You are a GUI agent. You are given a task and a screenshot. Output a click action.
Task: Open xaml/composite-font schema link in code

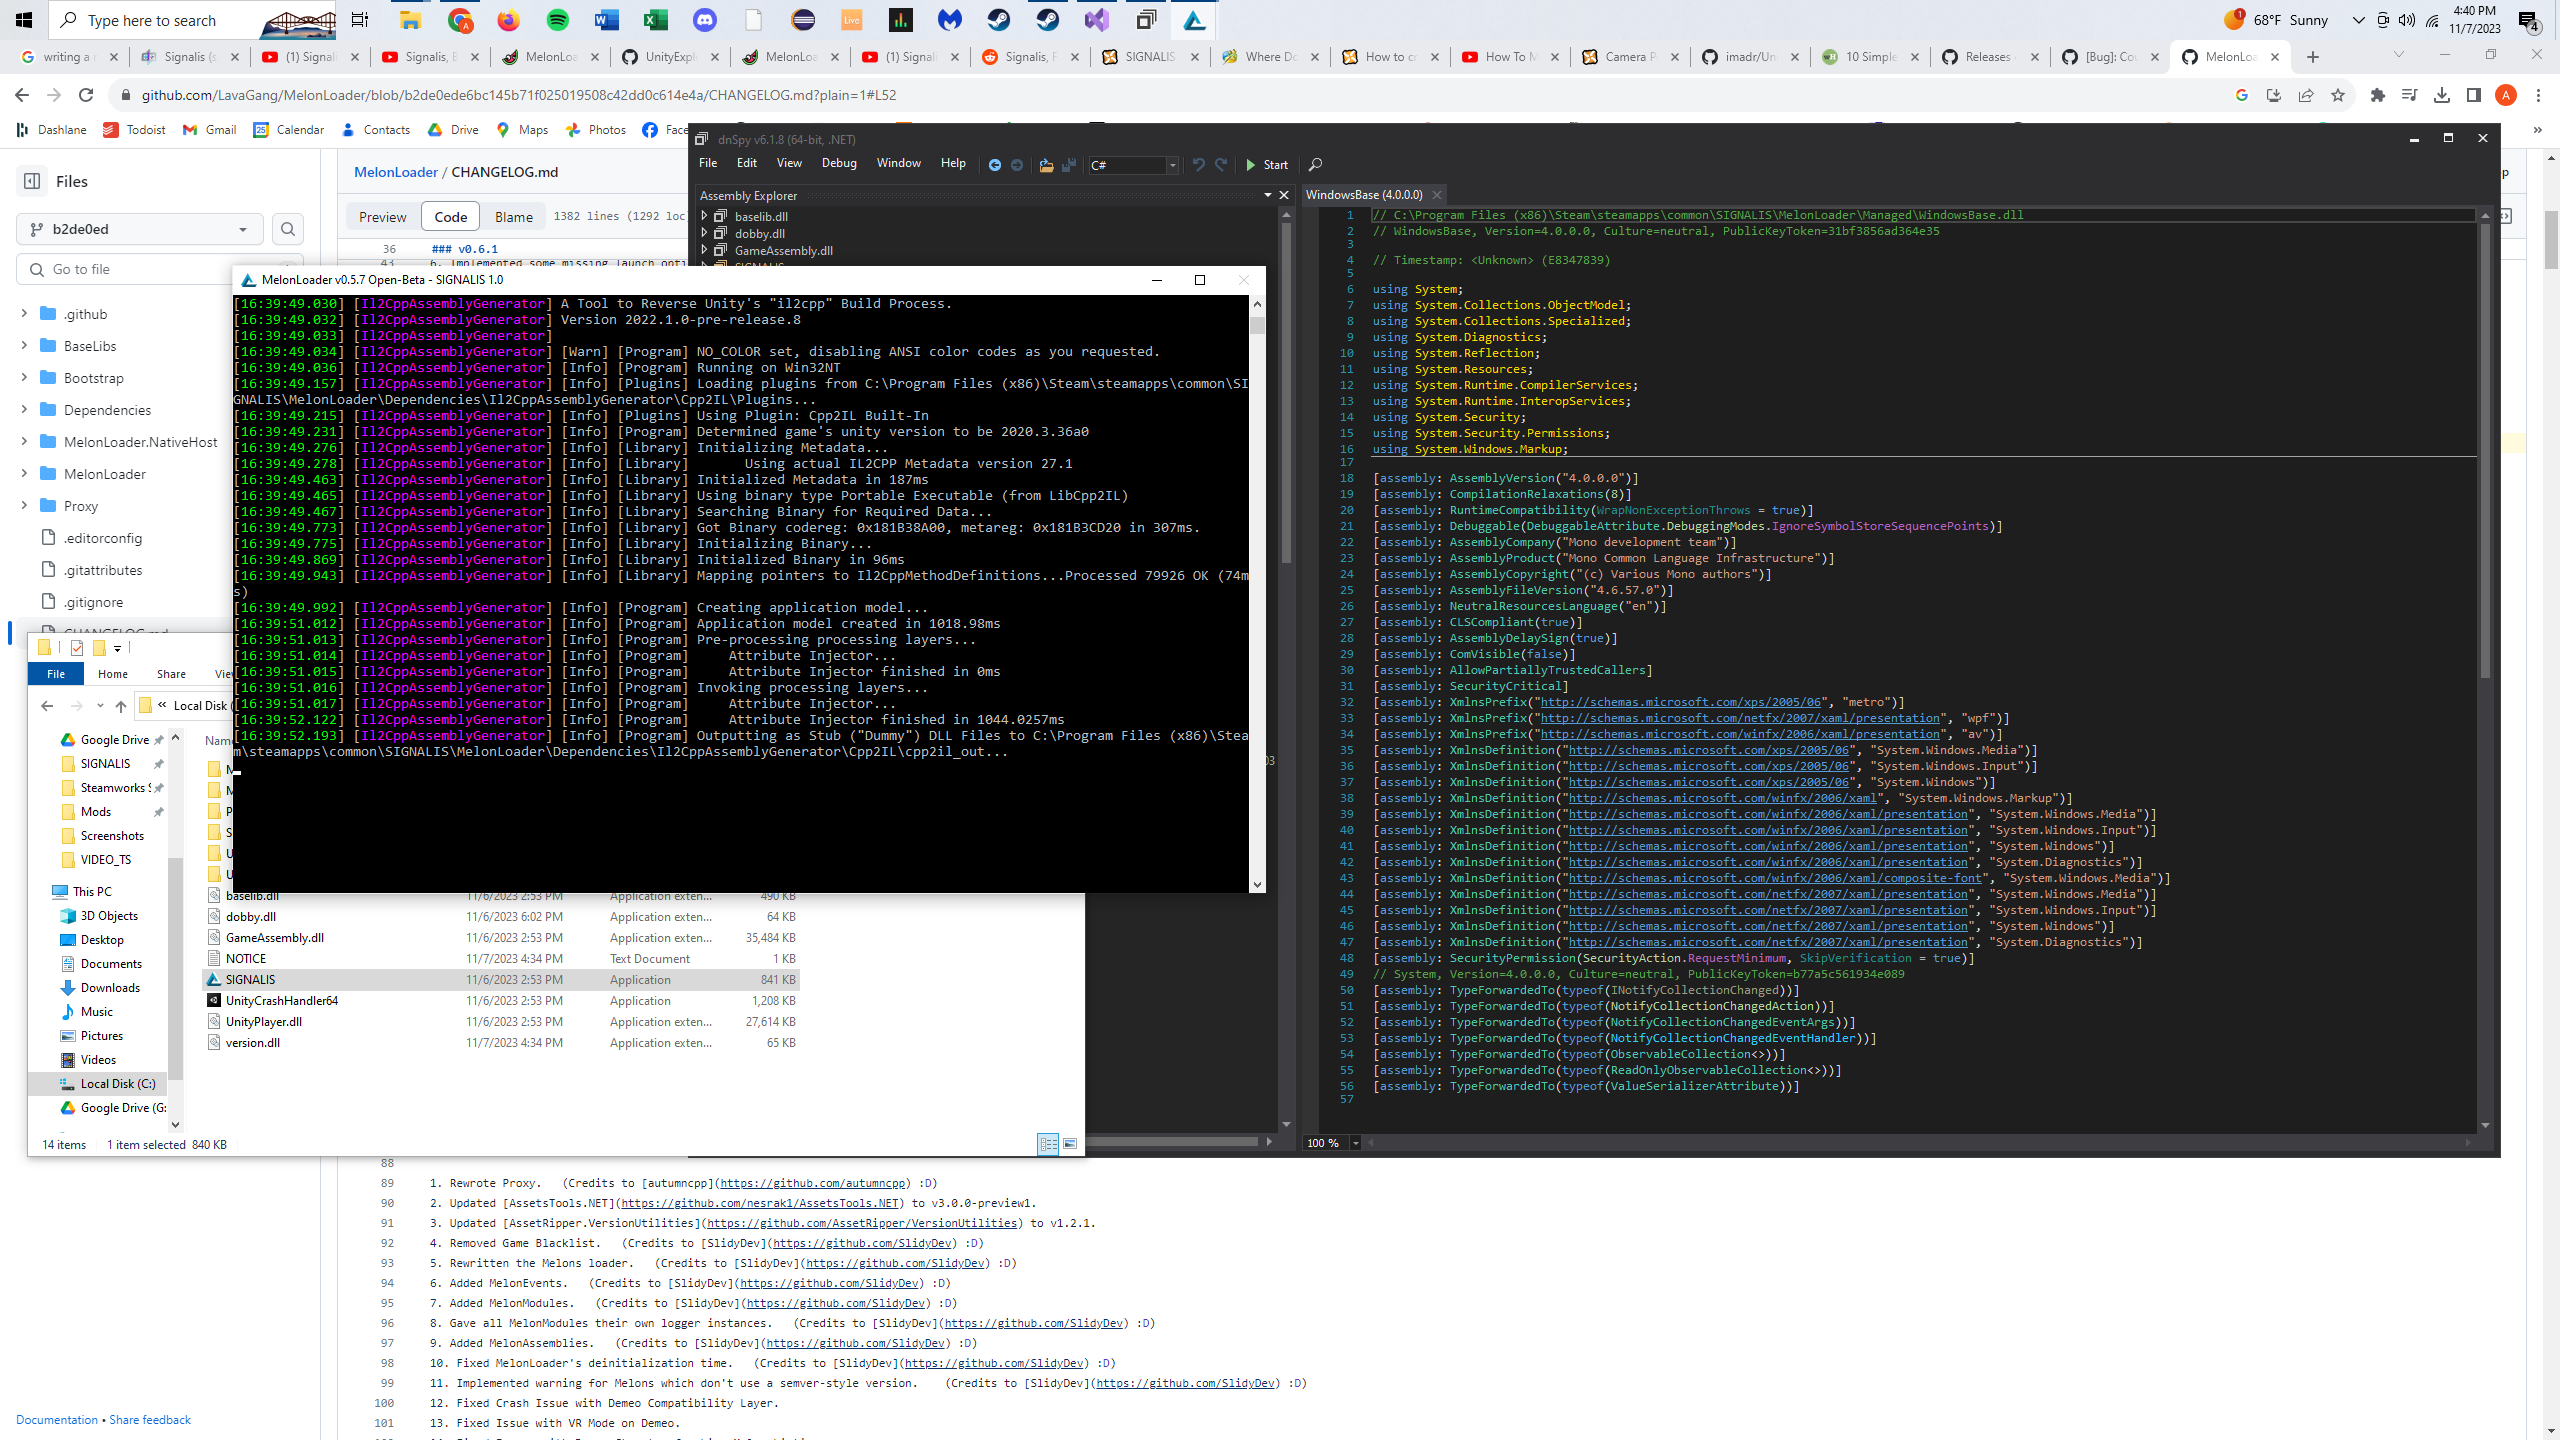pyautogui.click(x=1774, y=878)
